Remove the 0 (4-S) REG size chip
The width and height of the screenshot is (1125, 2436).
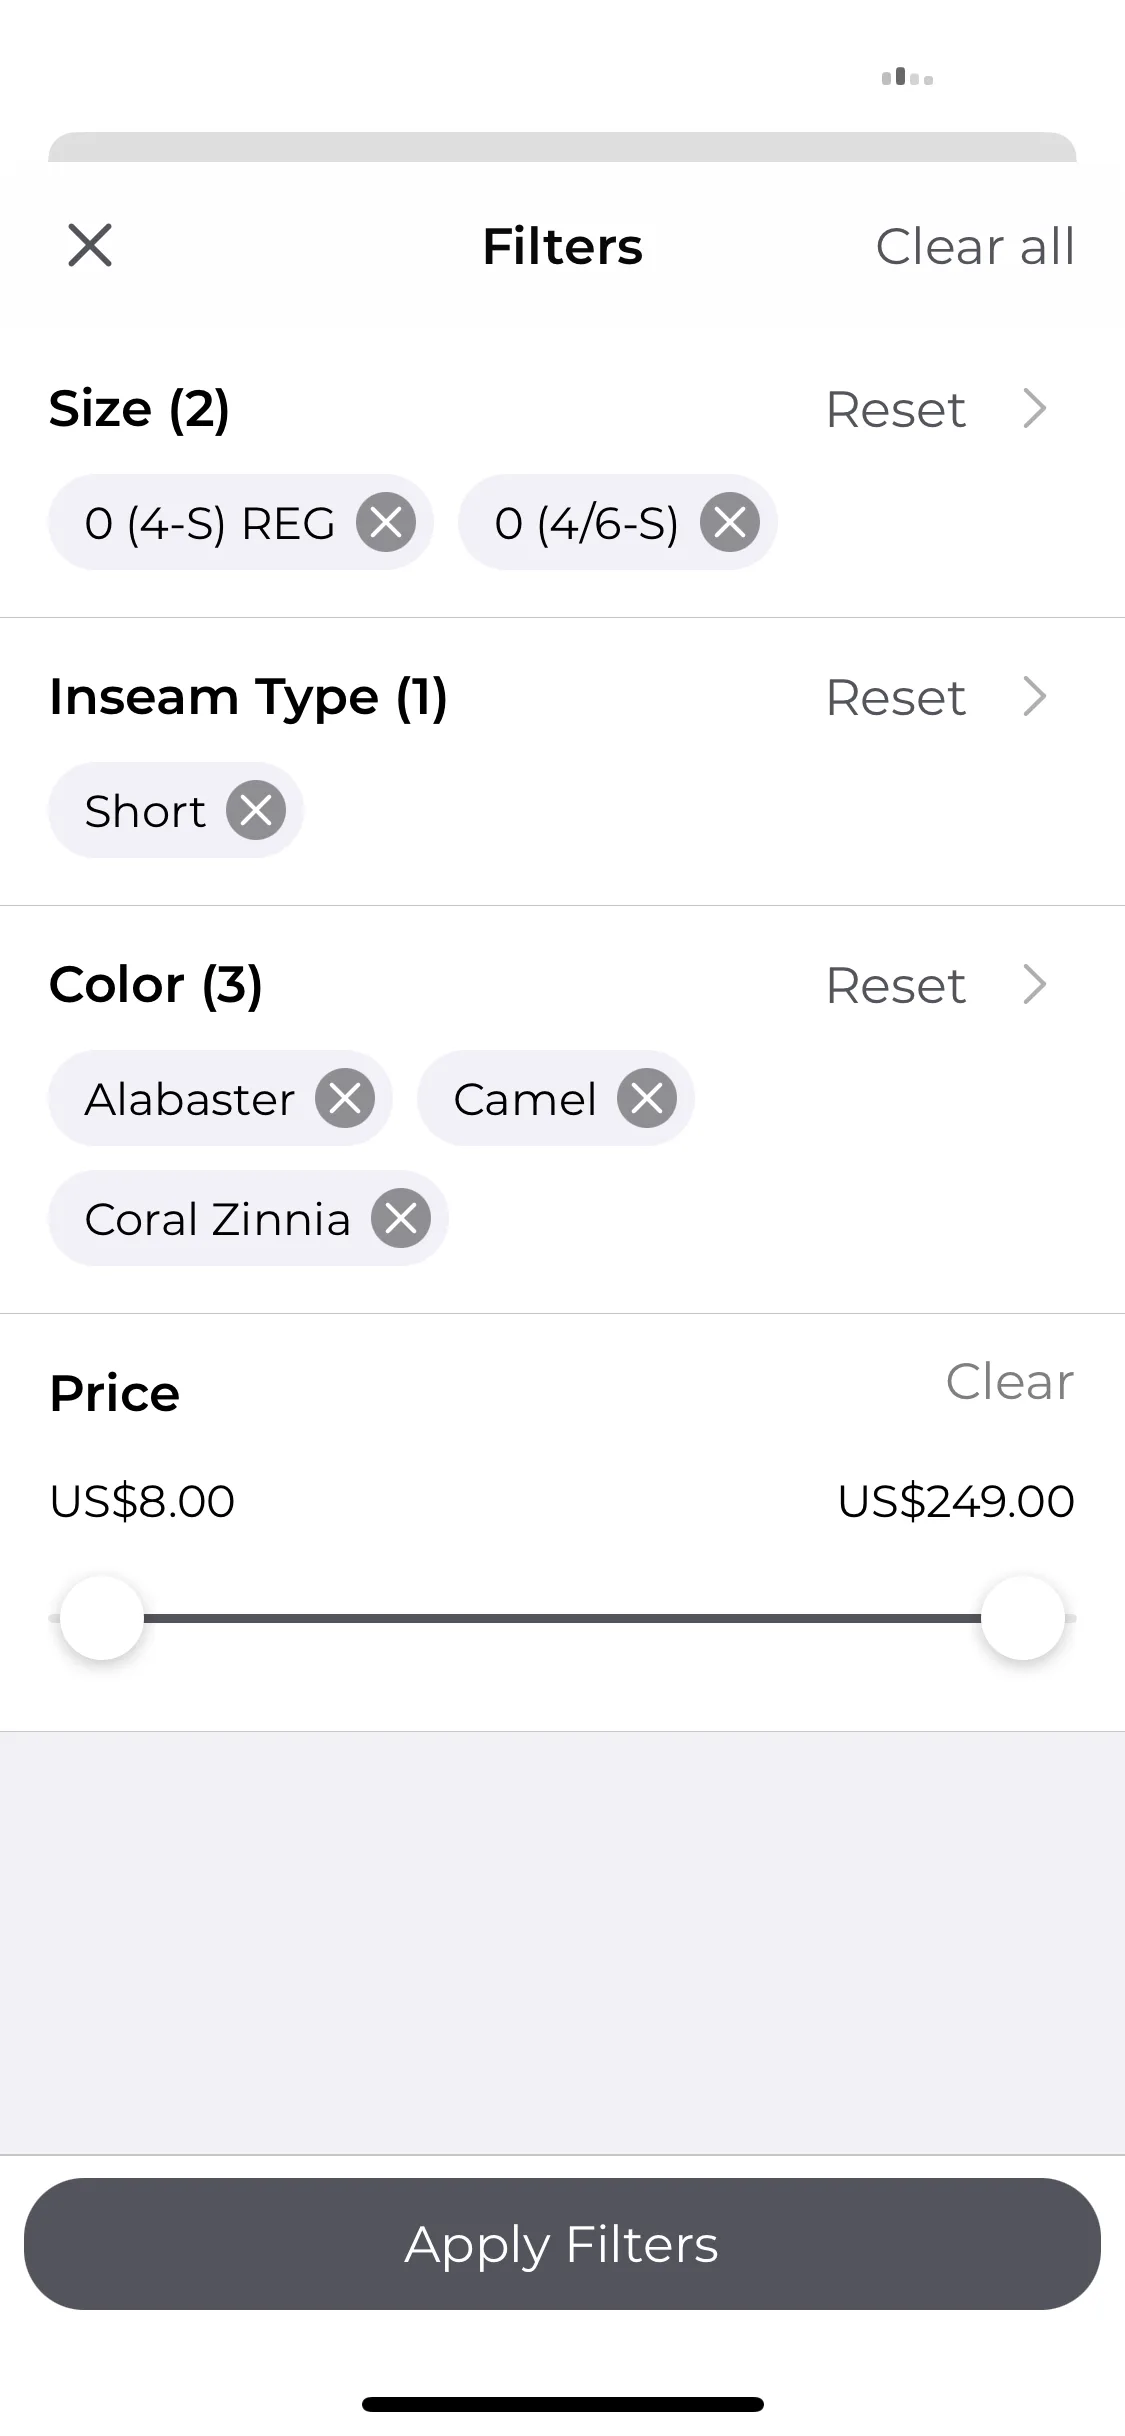(386, 522)
